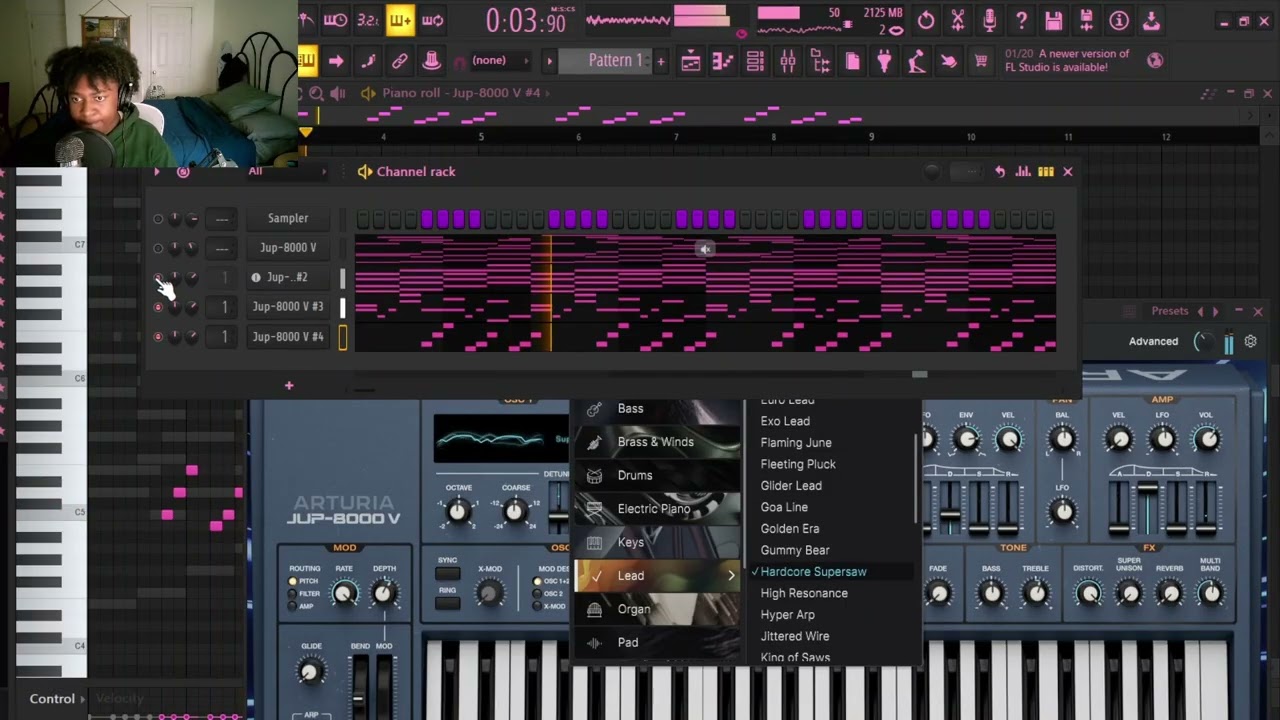This screenshot has height=720, width=1280.
Task: Open the plugin database plug icon
Action: (x=884, y=62)
